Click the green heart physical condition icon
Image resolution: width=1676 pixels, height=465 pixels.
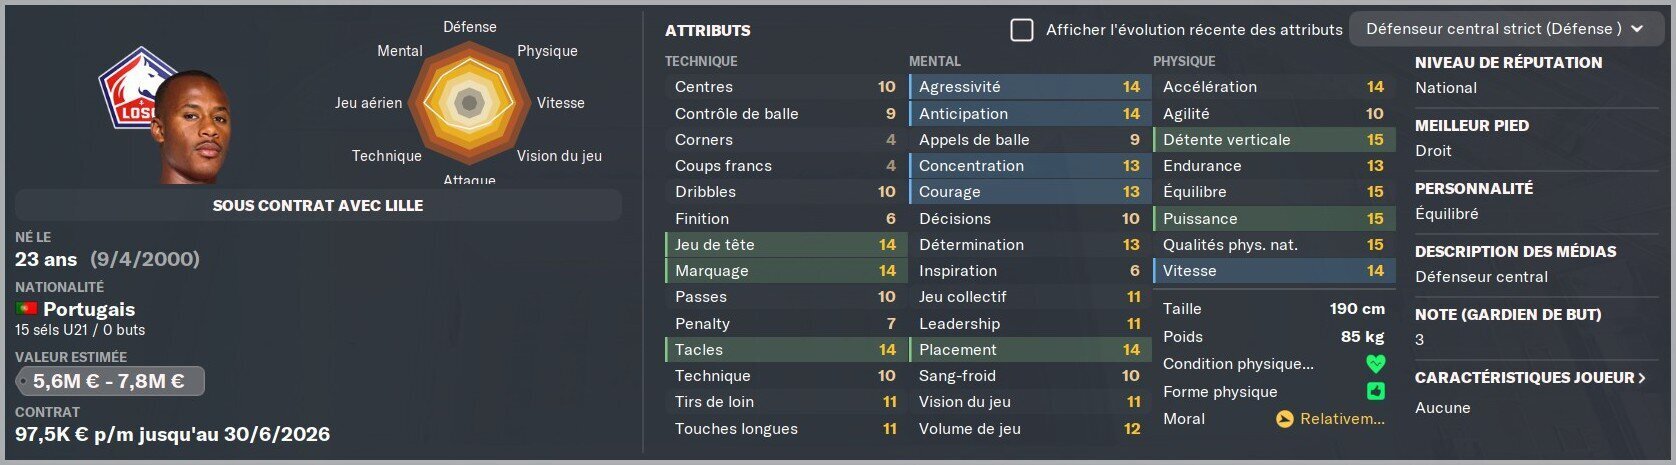tap(1376, 364)
